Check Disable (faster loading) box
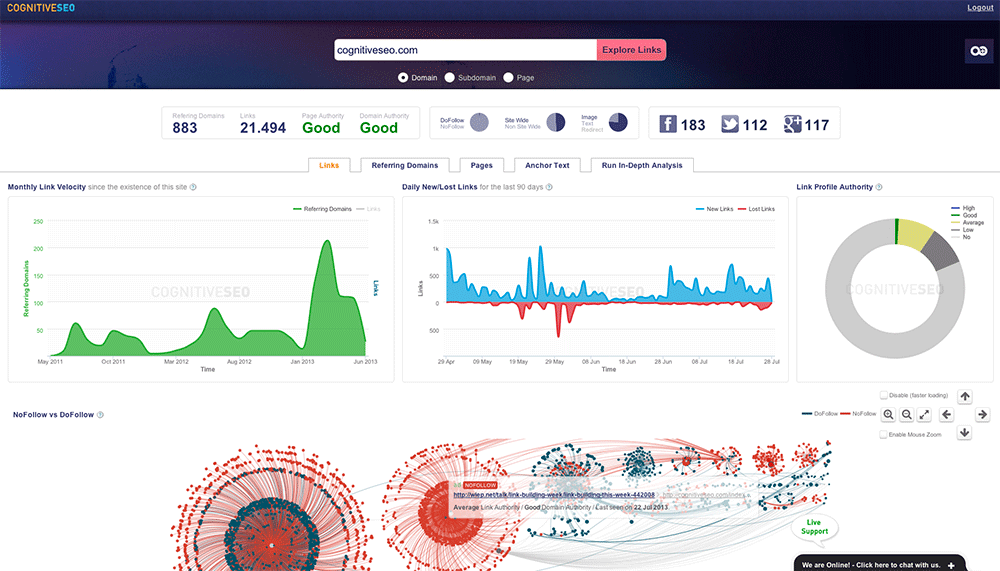The image size is (1000, 571). (883, 395)
